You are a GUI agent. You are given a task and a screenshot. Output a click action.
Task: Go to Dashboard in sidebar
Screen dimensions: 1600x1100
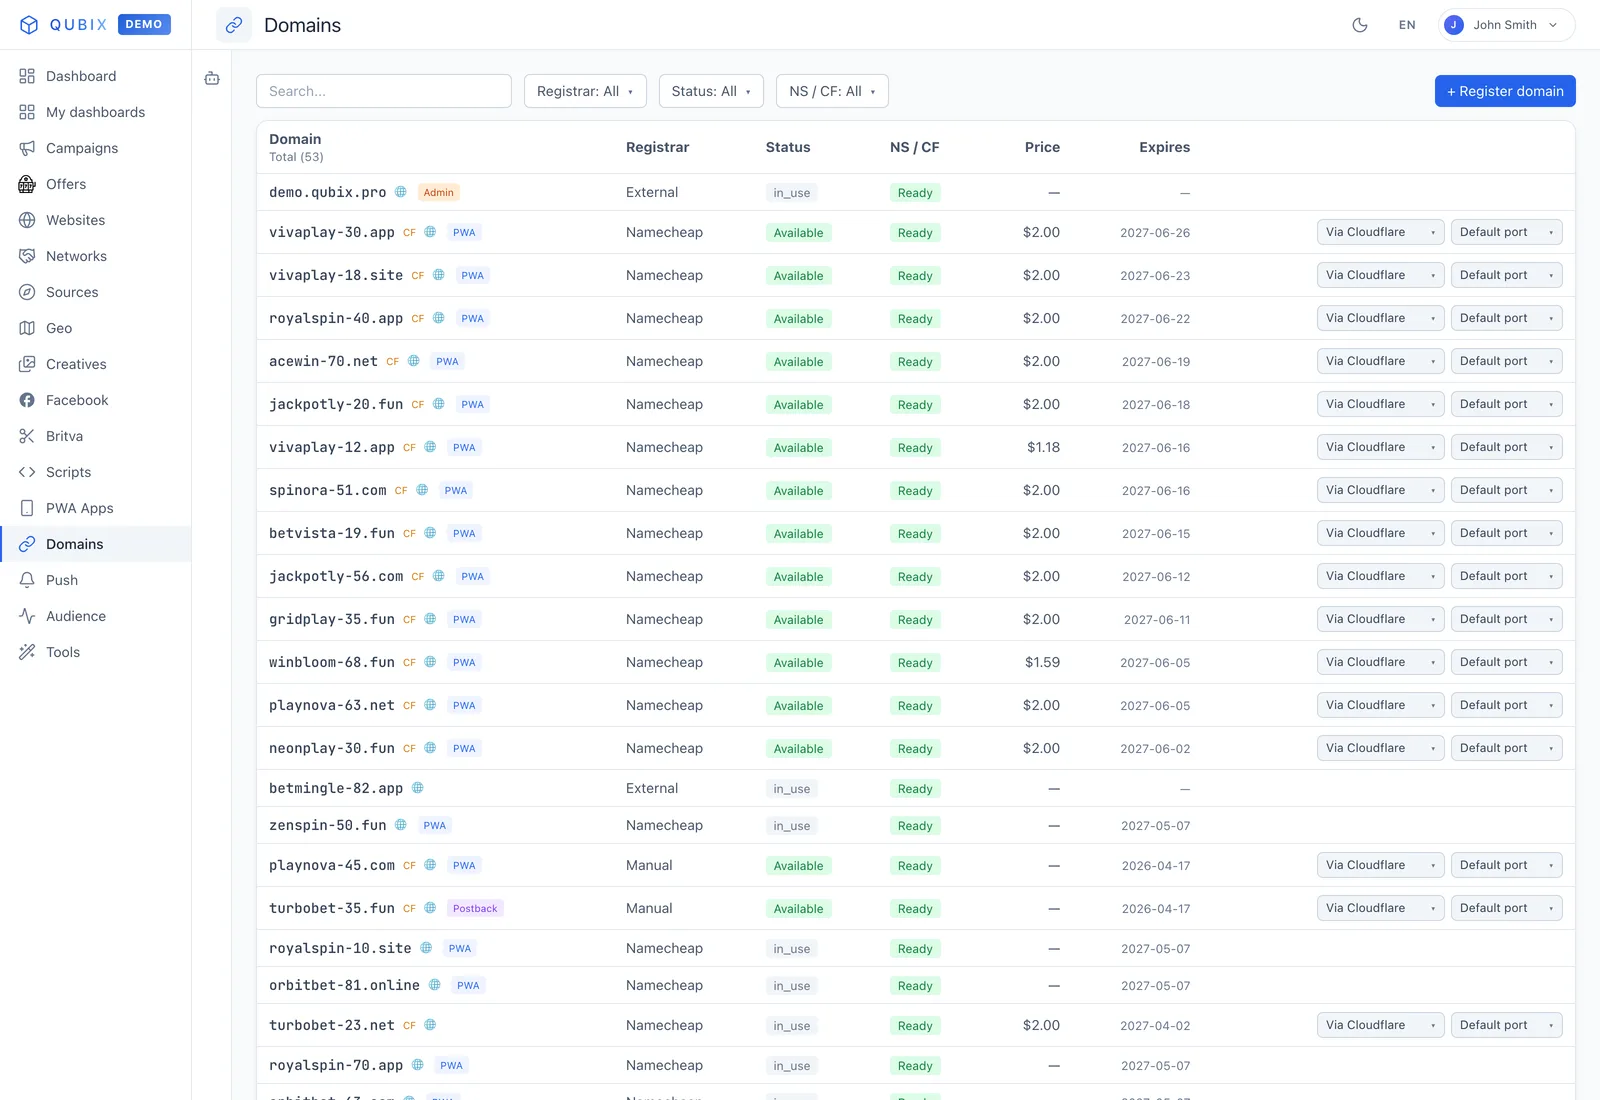[95, 76]
